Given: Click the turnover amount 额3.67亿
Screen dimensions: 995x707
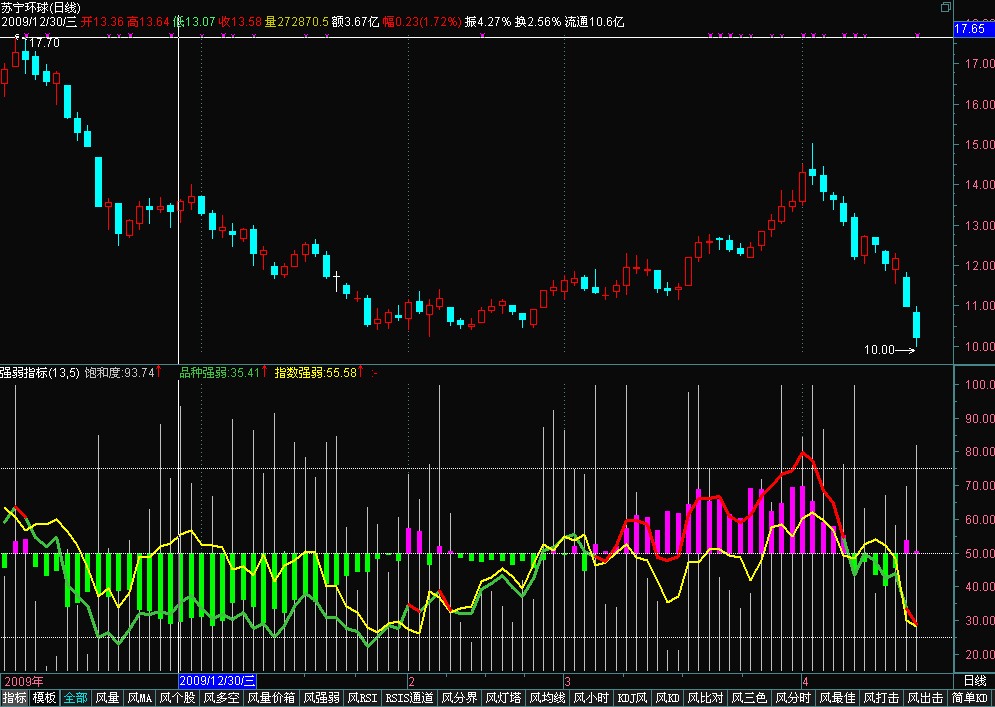Looking at the screenshot, I should [355, 22].
